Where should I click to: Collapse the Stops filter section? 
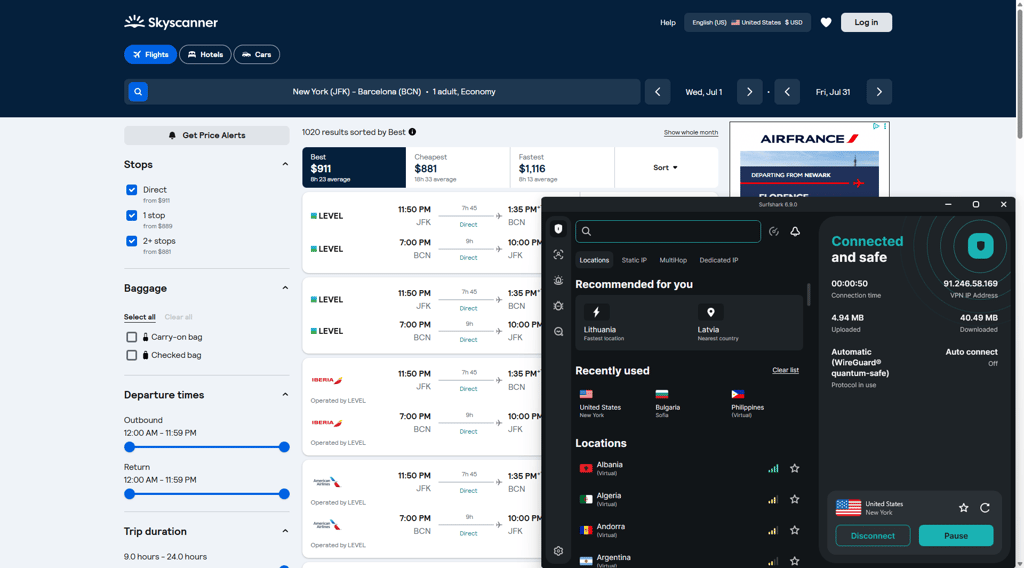click(x=285, y=165)
